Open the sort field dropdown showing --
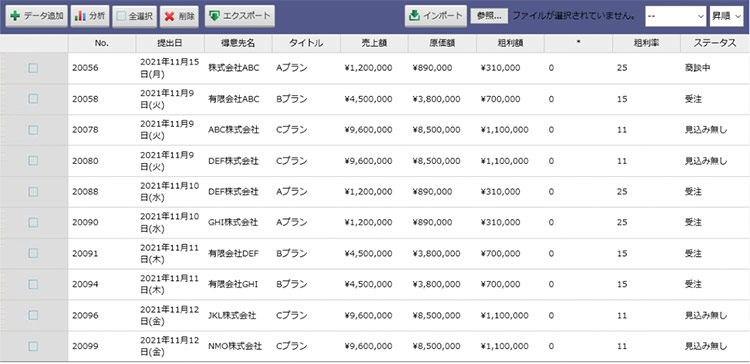 pos(675,16)
